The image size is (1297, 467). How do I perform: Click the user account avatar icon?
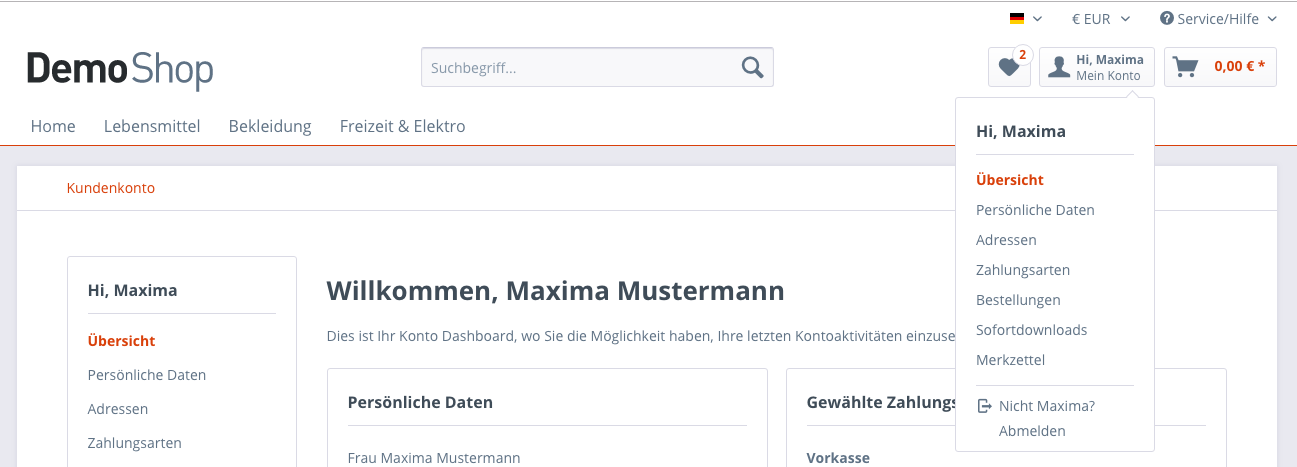coord(1059,67)
